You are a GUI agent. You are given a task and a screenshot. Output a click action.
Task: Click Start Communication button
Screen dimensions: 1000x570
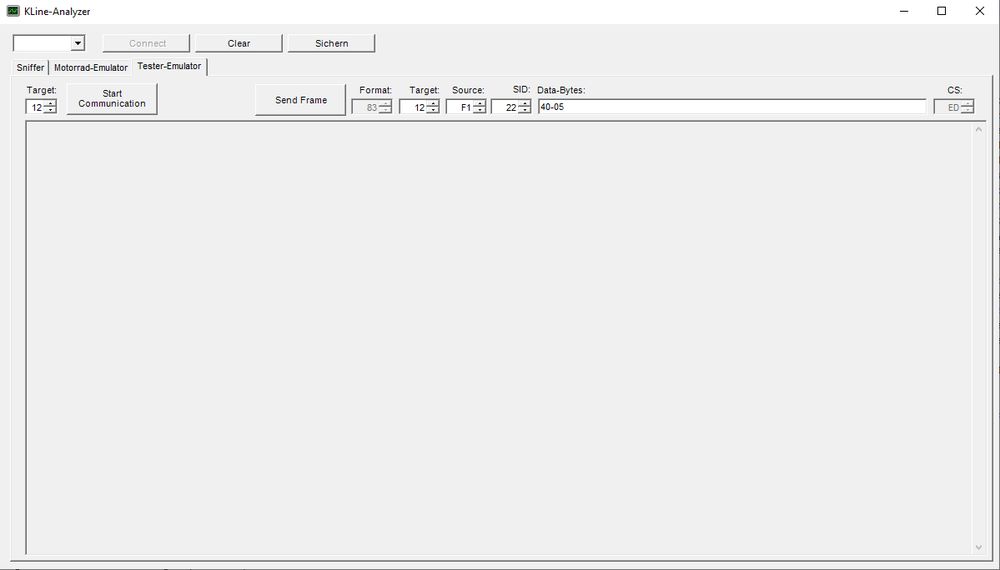[x=112, y=99]
